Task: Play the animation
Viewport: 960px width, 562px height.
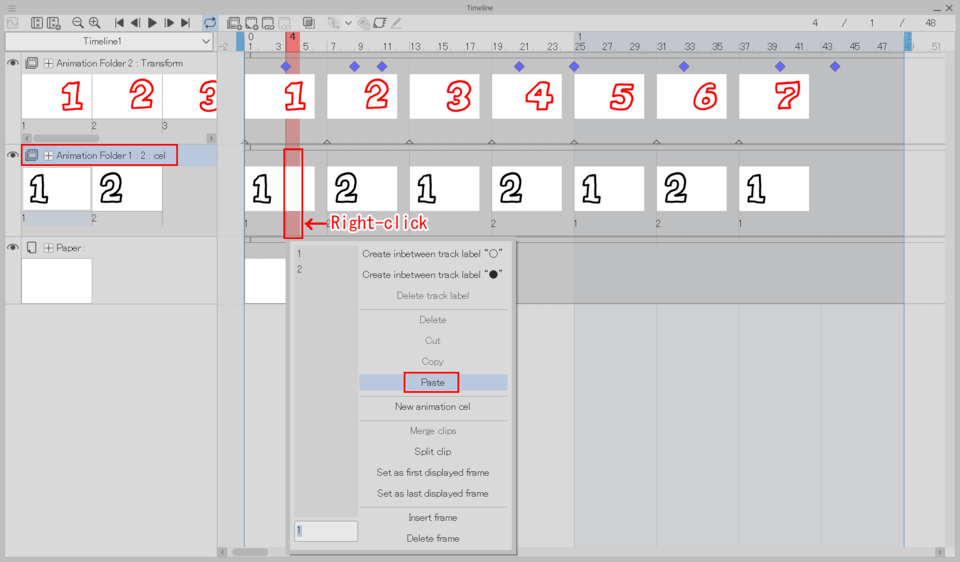Action: tap(152, 23)
